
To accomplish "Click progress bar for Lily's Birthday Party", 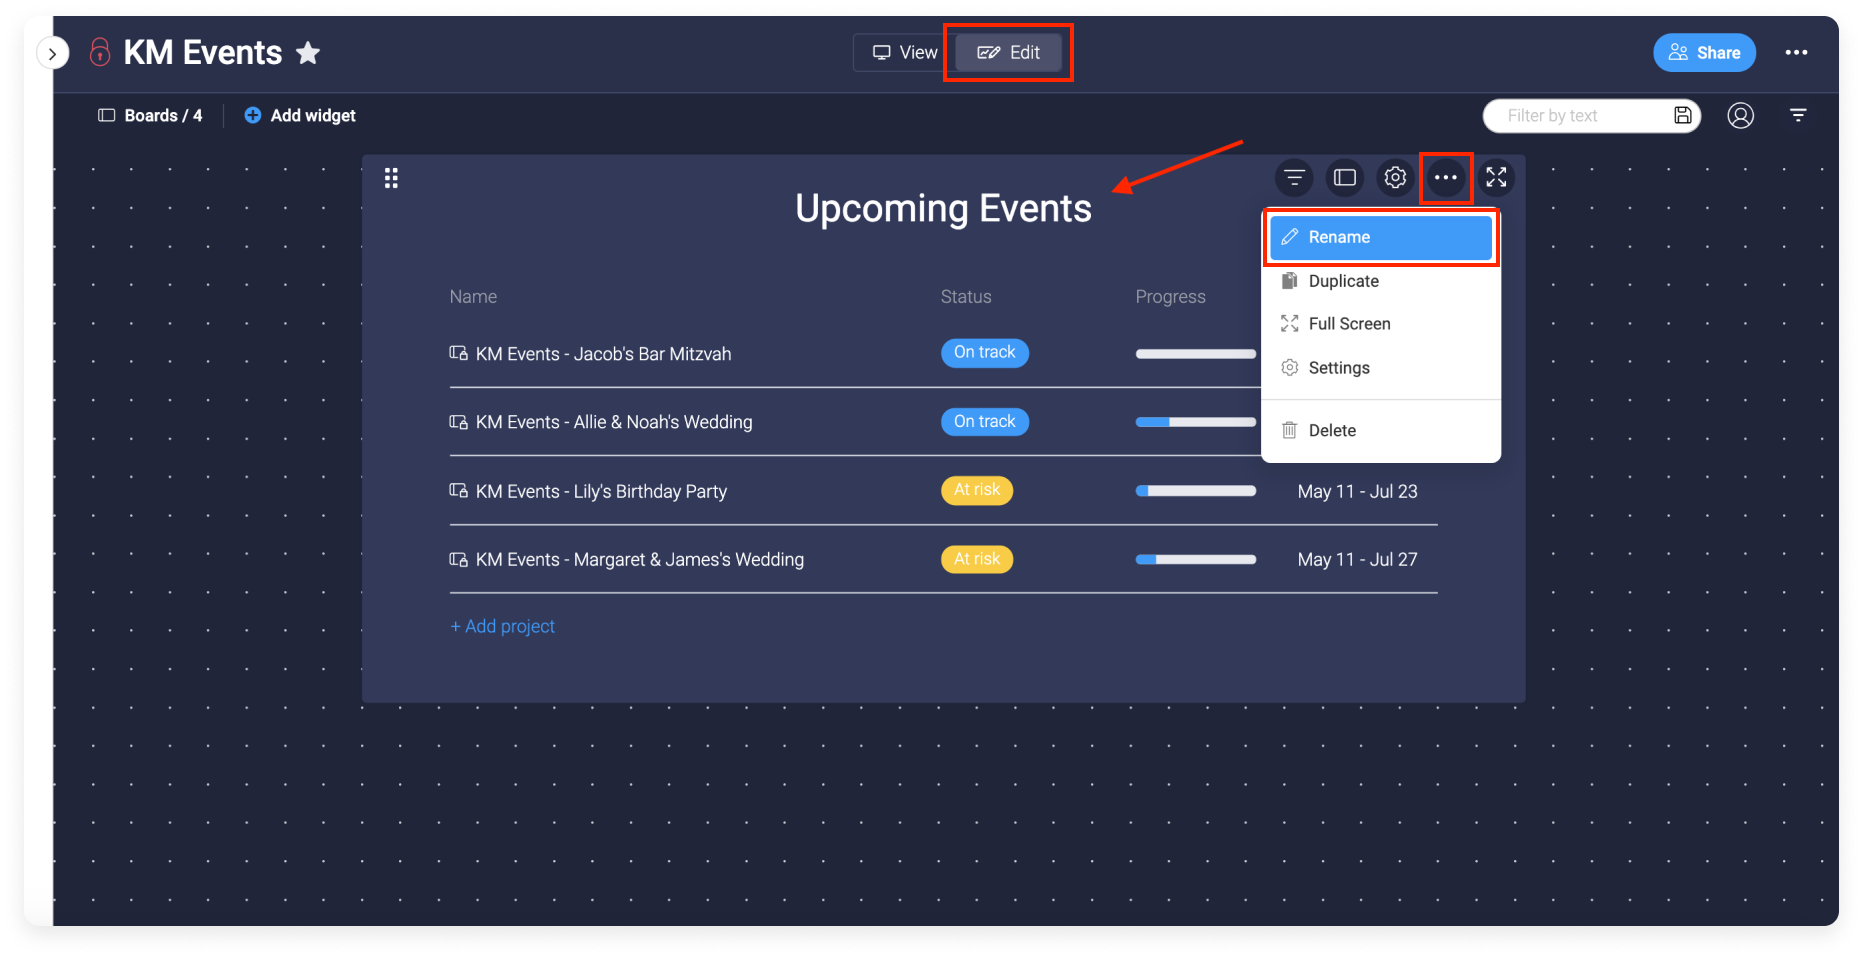I will coord(1195,491).
